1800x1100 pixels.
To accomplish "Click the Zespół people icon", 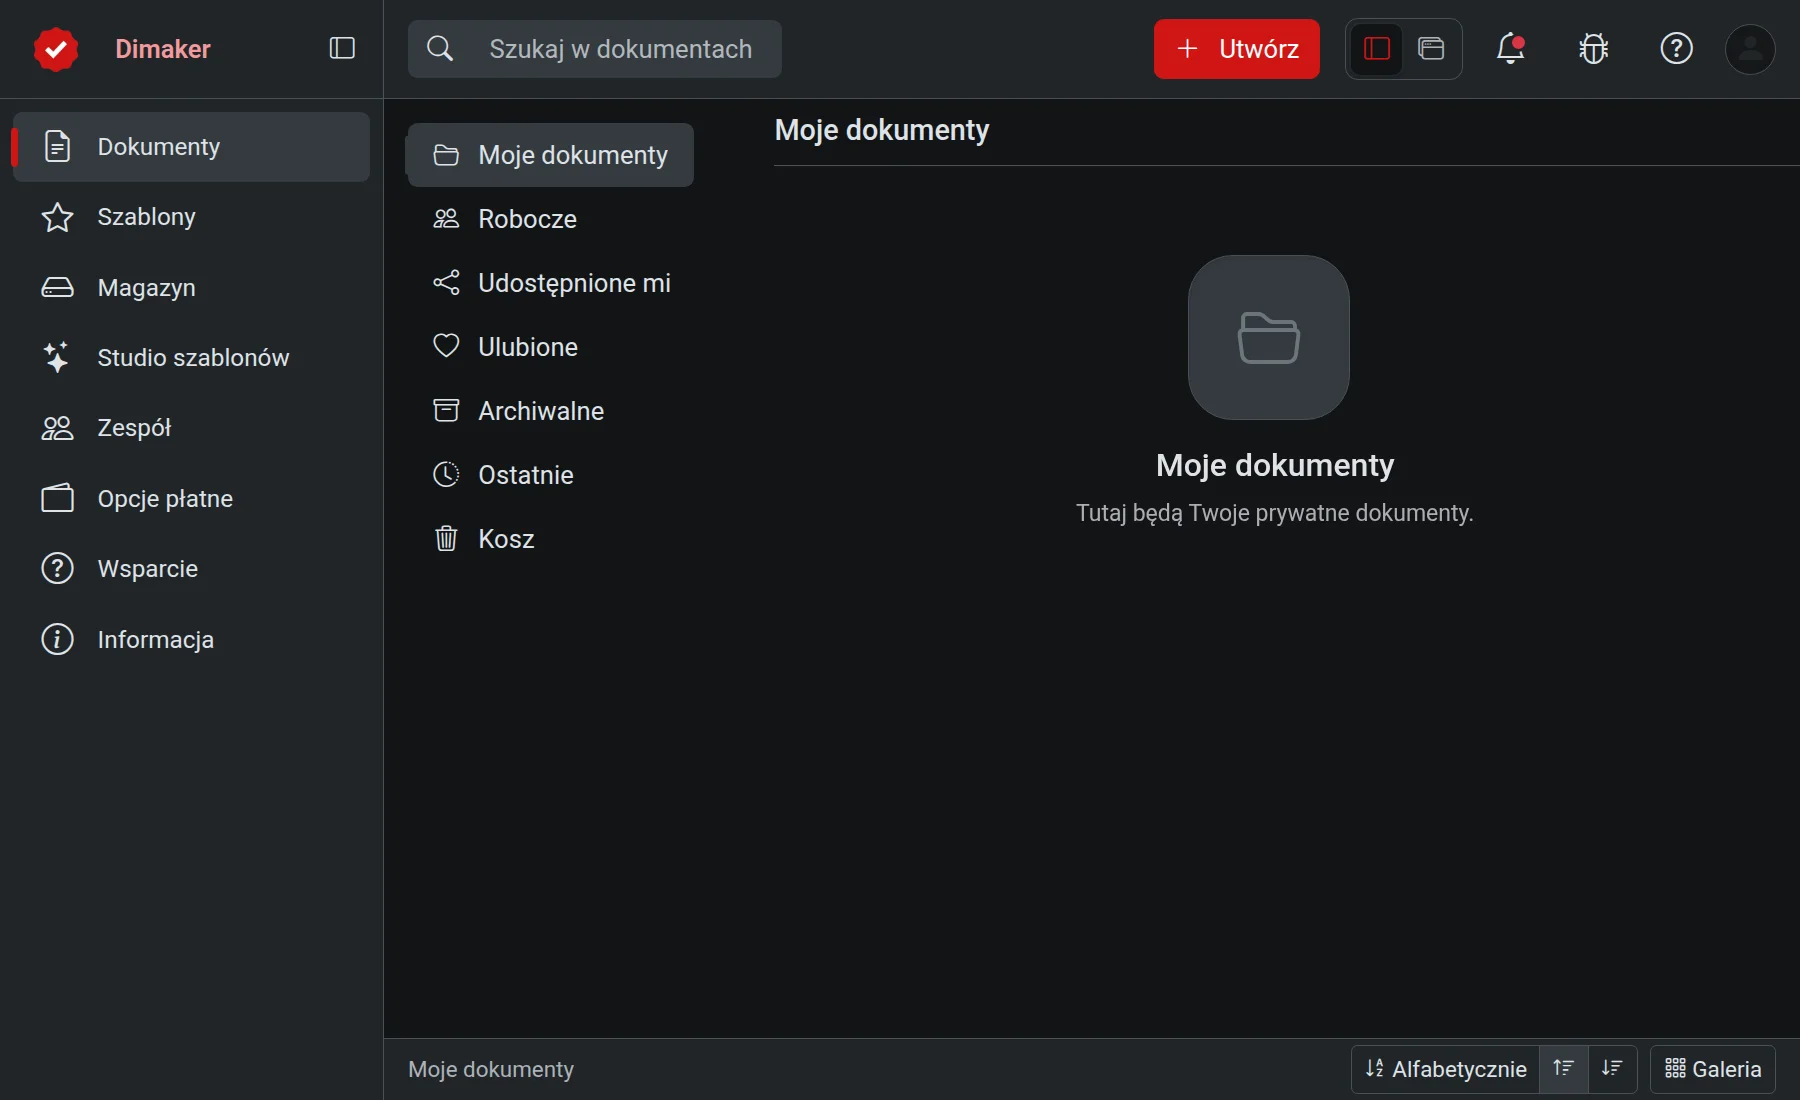I will tap(57, 428).
